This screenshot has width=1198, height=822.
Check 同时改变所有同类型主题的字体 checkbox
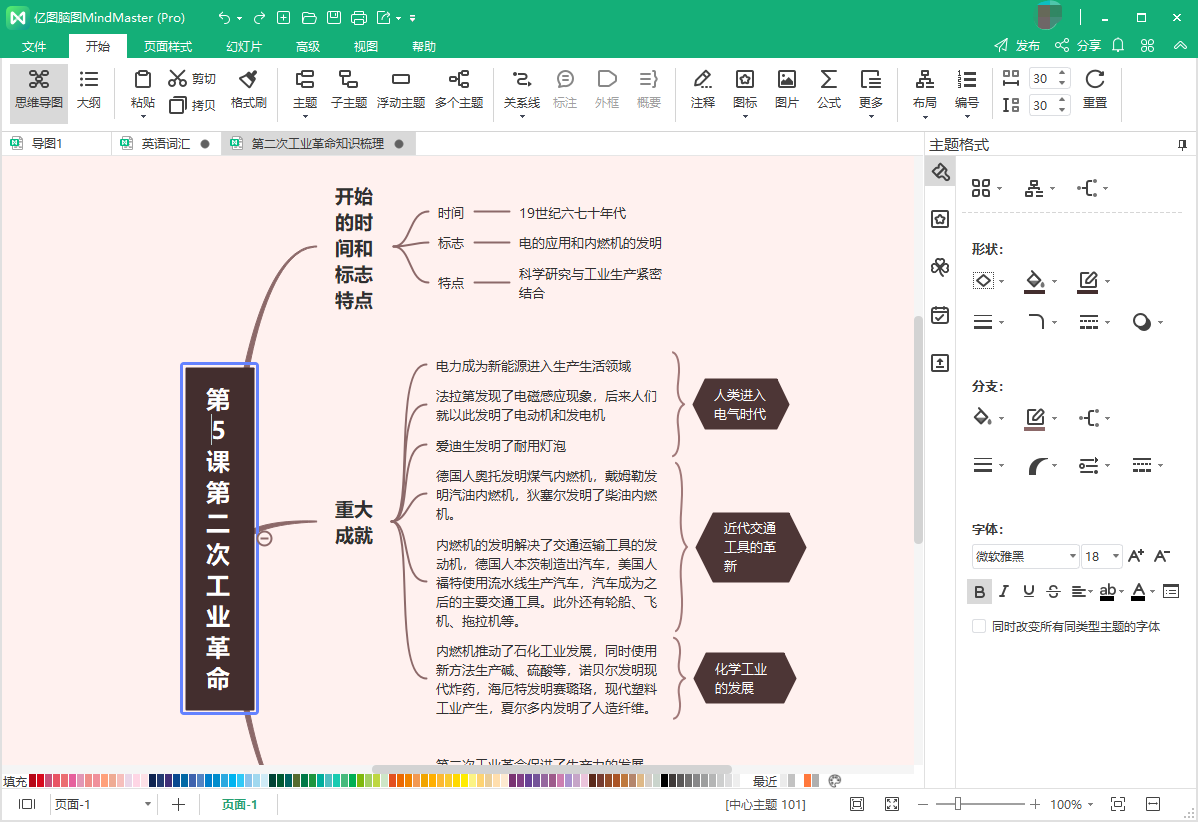979,626
